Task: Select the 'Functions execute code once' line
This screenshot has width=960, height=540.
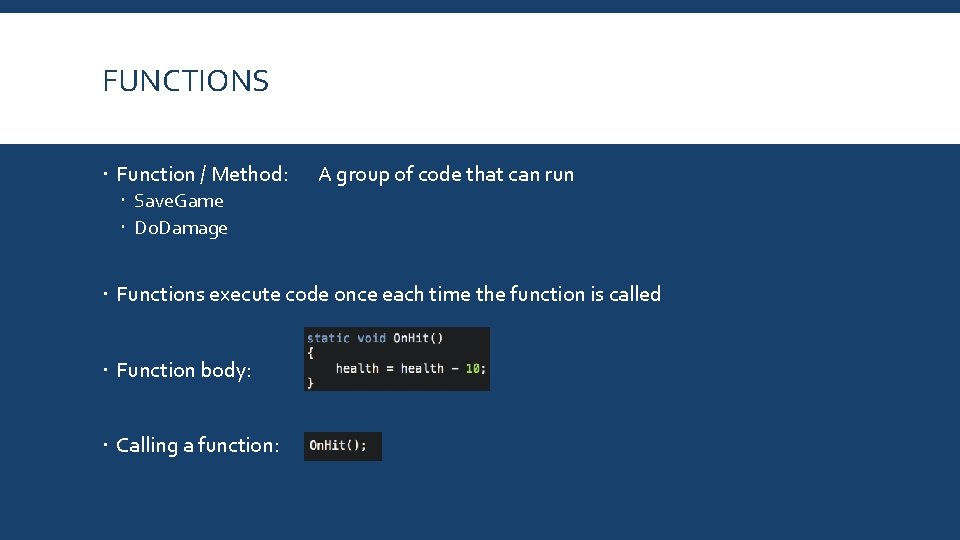Action: point(388,294)
